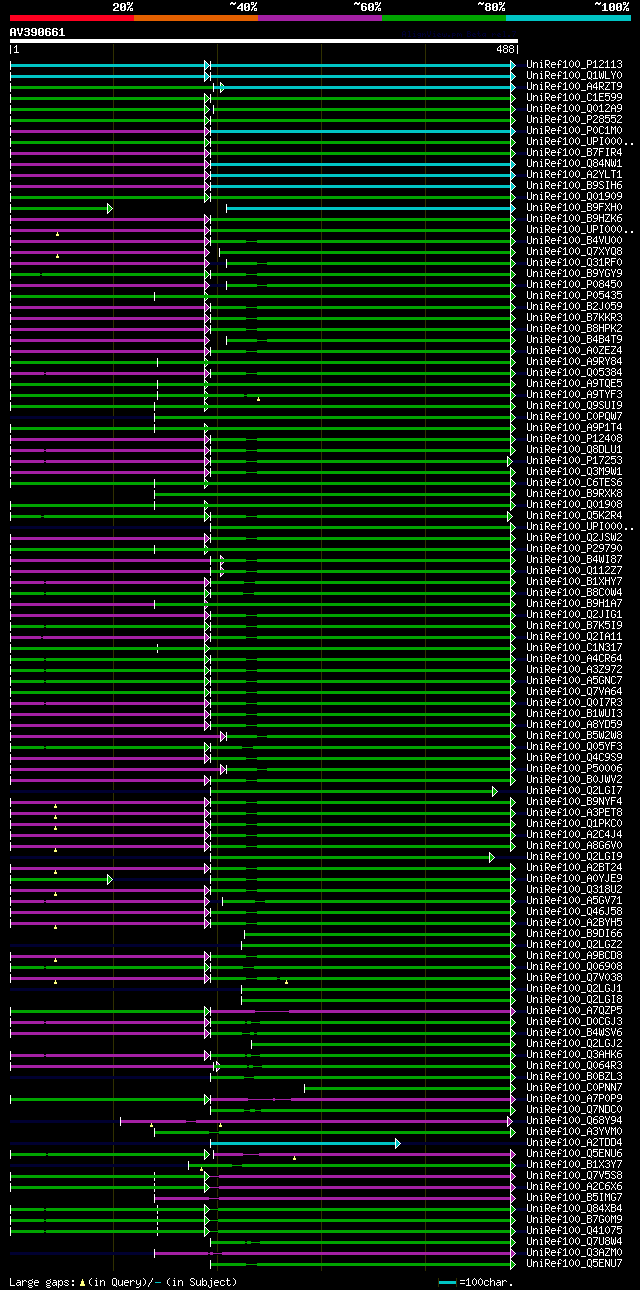Click the cyan identity legend segment
The image size is (640, 1290).
pyautogui.click(x=568, y=18)
